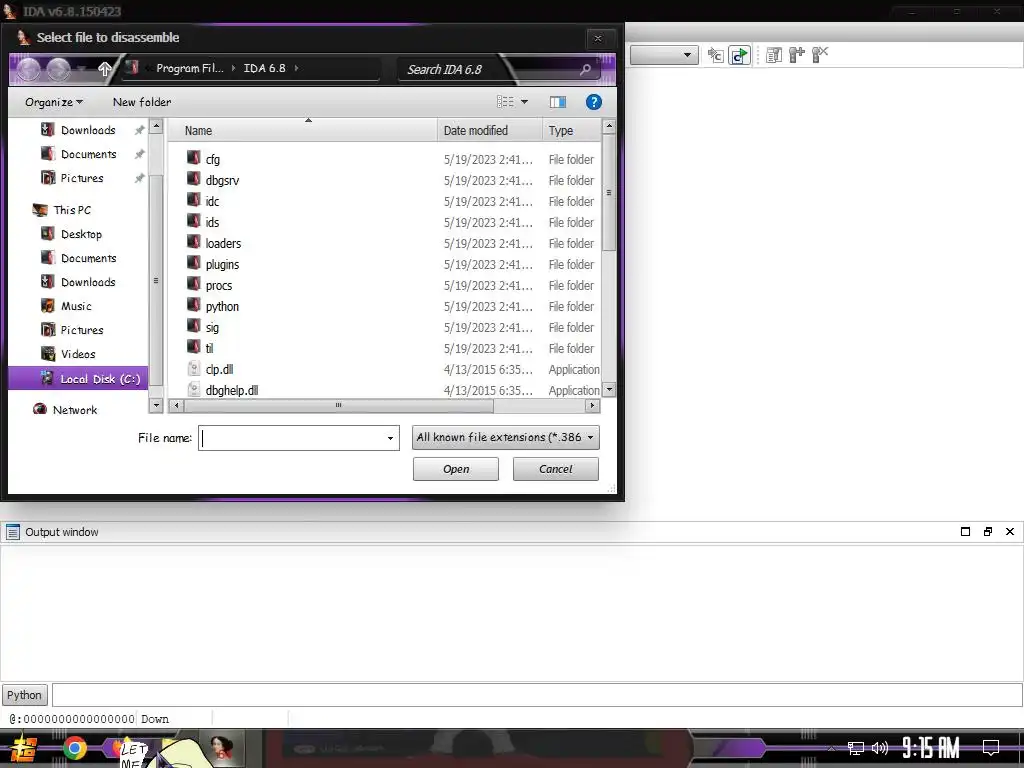Open the IDA toolbar combo box dropdown
Screen dimensions: 1024x768
[x=686, y=56]
